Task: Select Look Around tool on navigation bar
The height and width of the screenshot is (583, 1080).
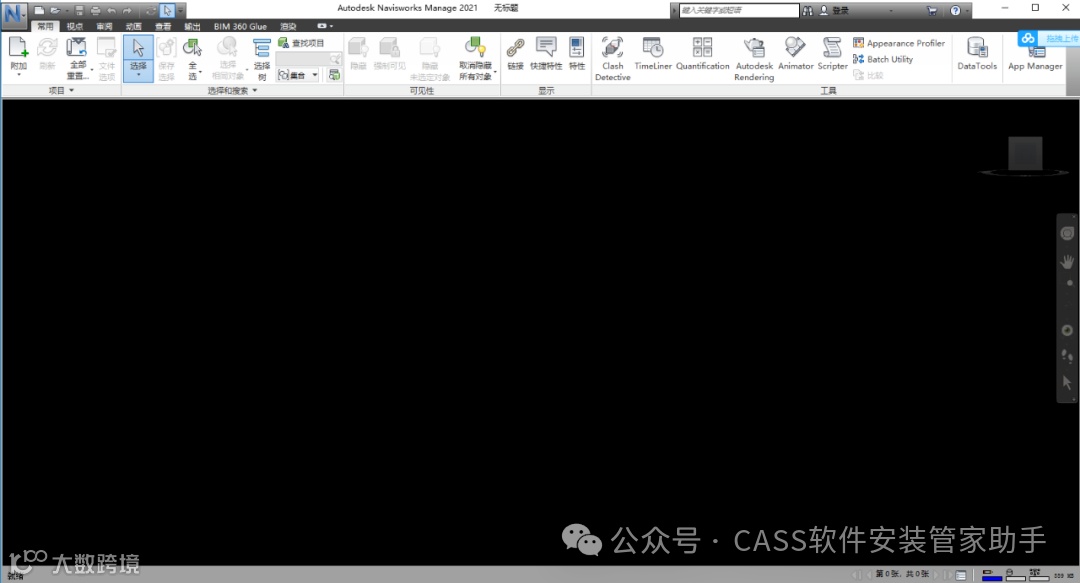Action: tap(1067, 330)
